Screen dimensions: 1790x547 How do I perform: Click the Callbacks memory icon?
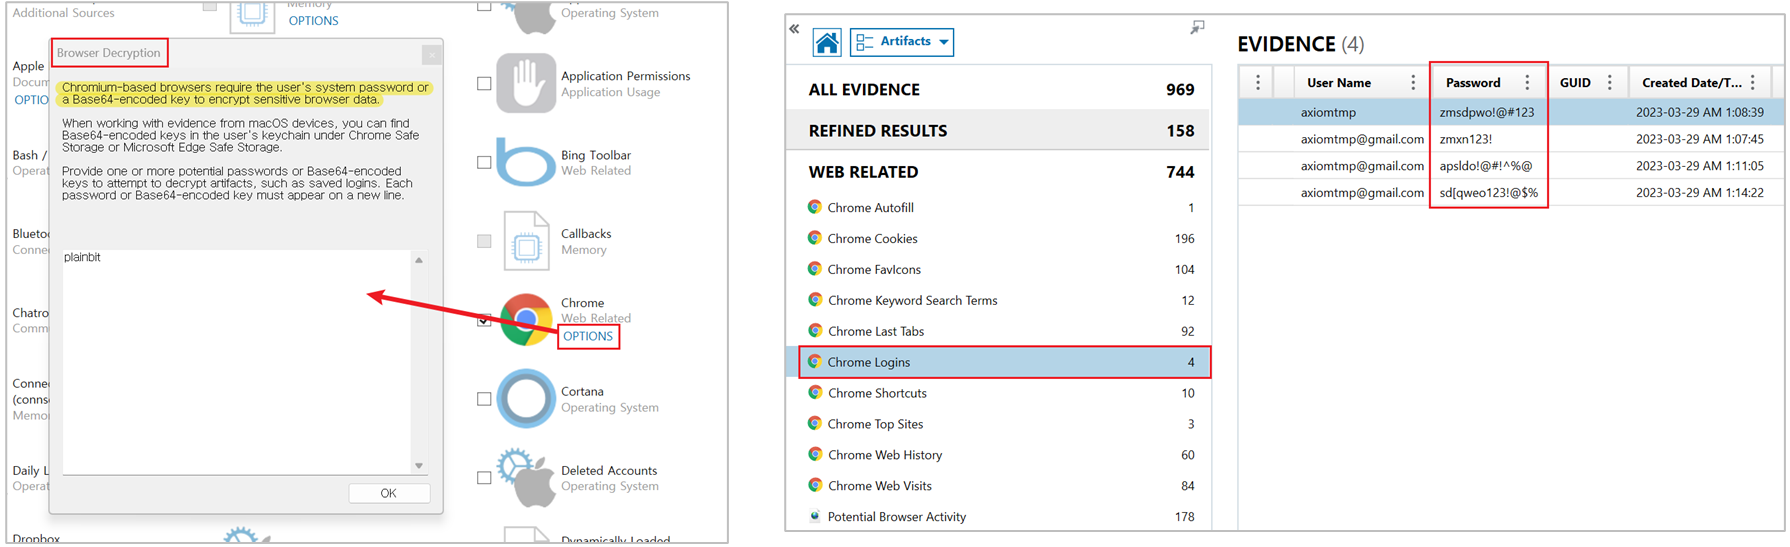point(526,241)
